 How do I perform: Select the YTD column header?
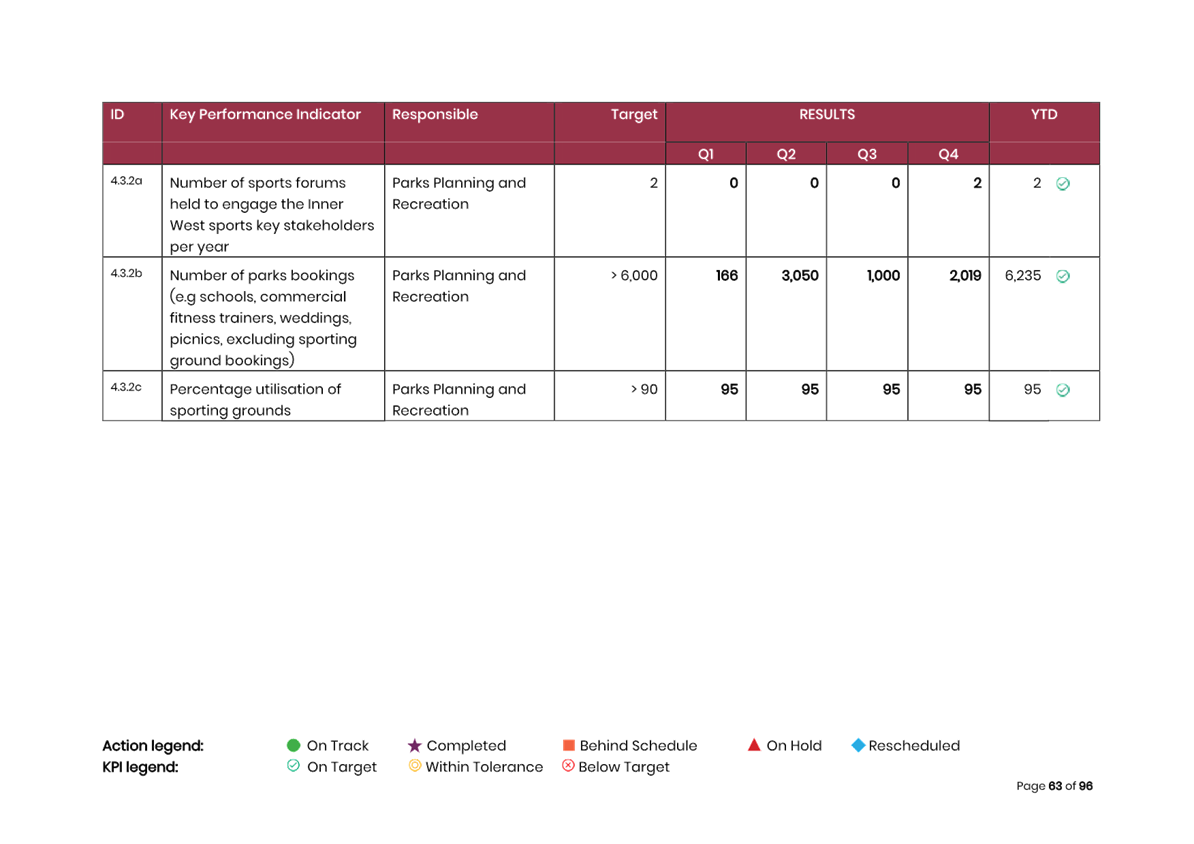click(1044, 114)
